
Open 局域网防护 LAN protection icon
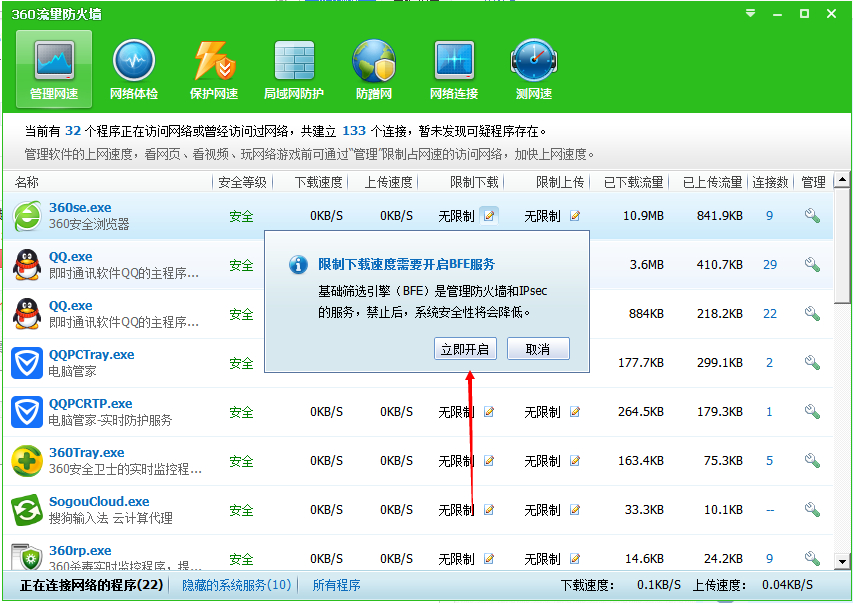(x=294, y=69)
